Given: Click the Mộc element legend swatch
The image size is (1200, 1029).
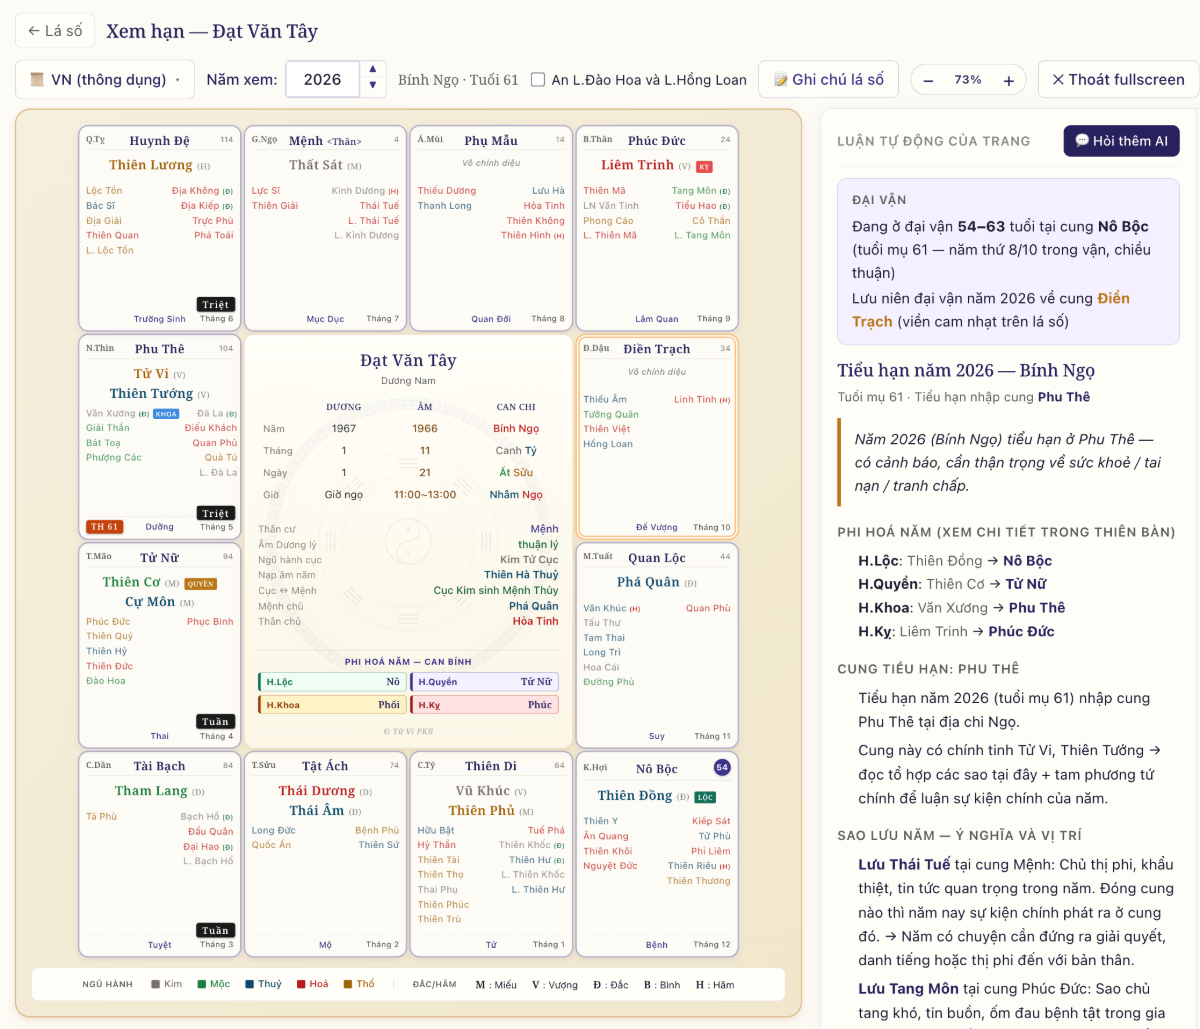Looking at the screenshot, I should click(202, 985).
